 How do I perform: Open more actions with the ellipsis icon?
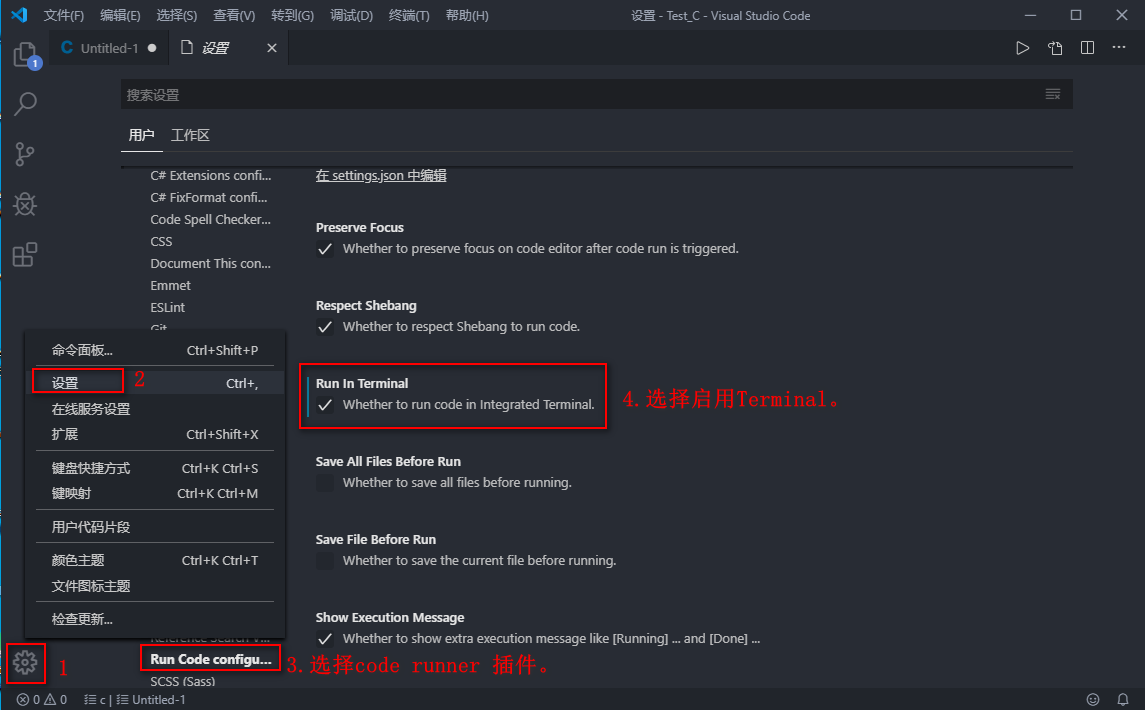click(1120, 46)
